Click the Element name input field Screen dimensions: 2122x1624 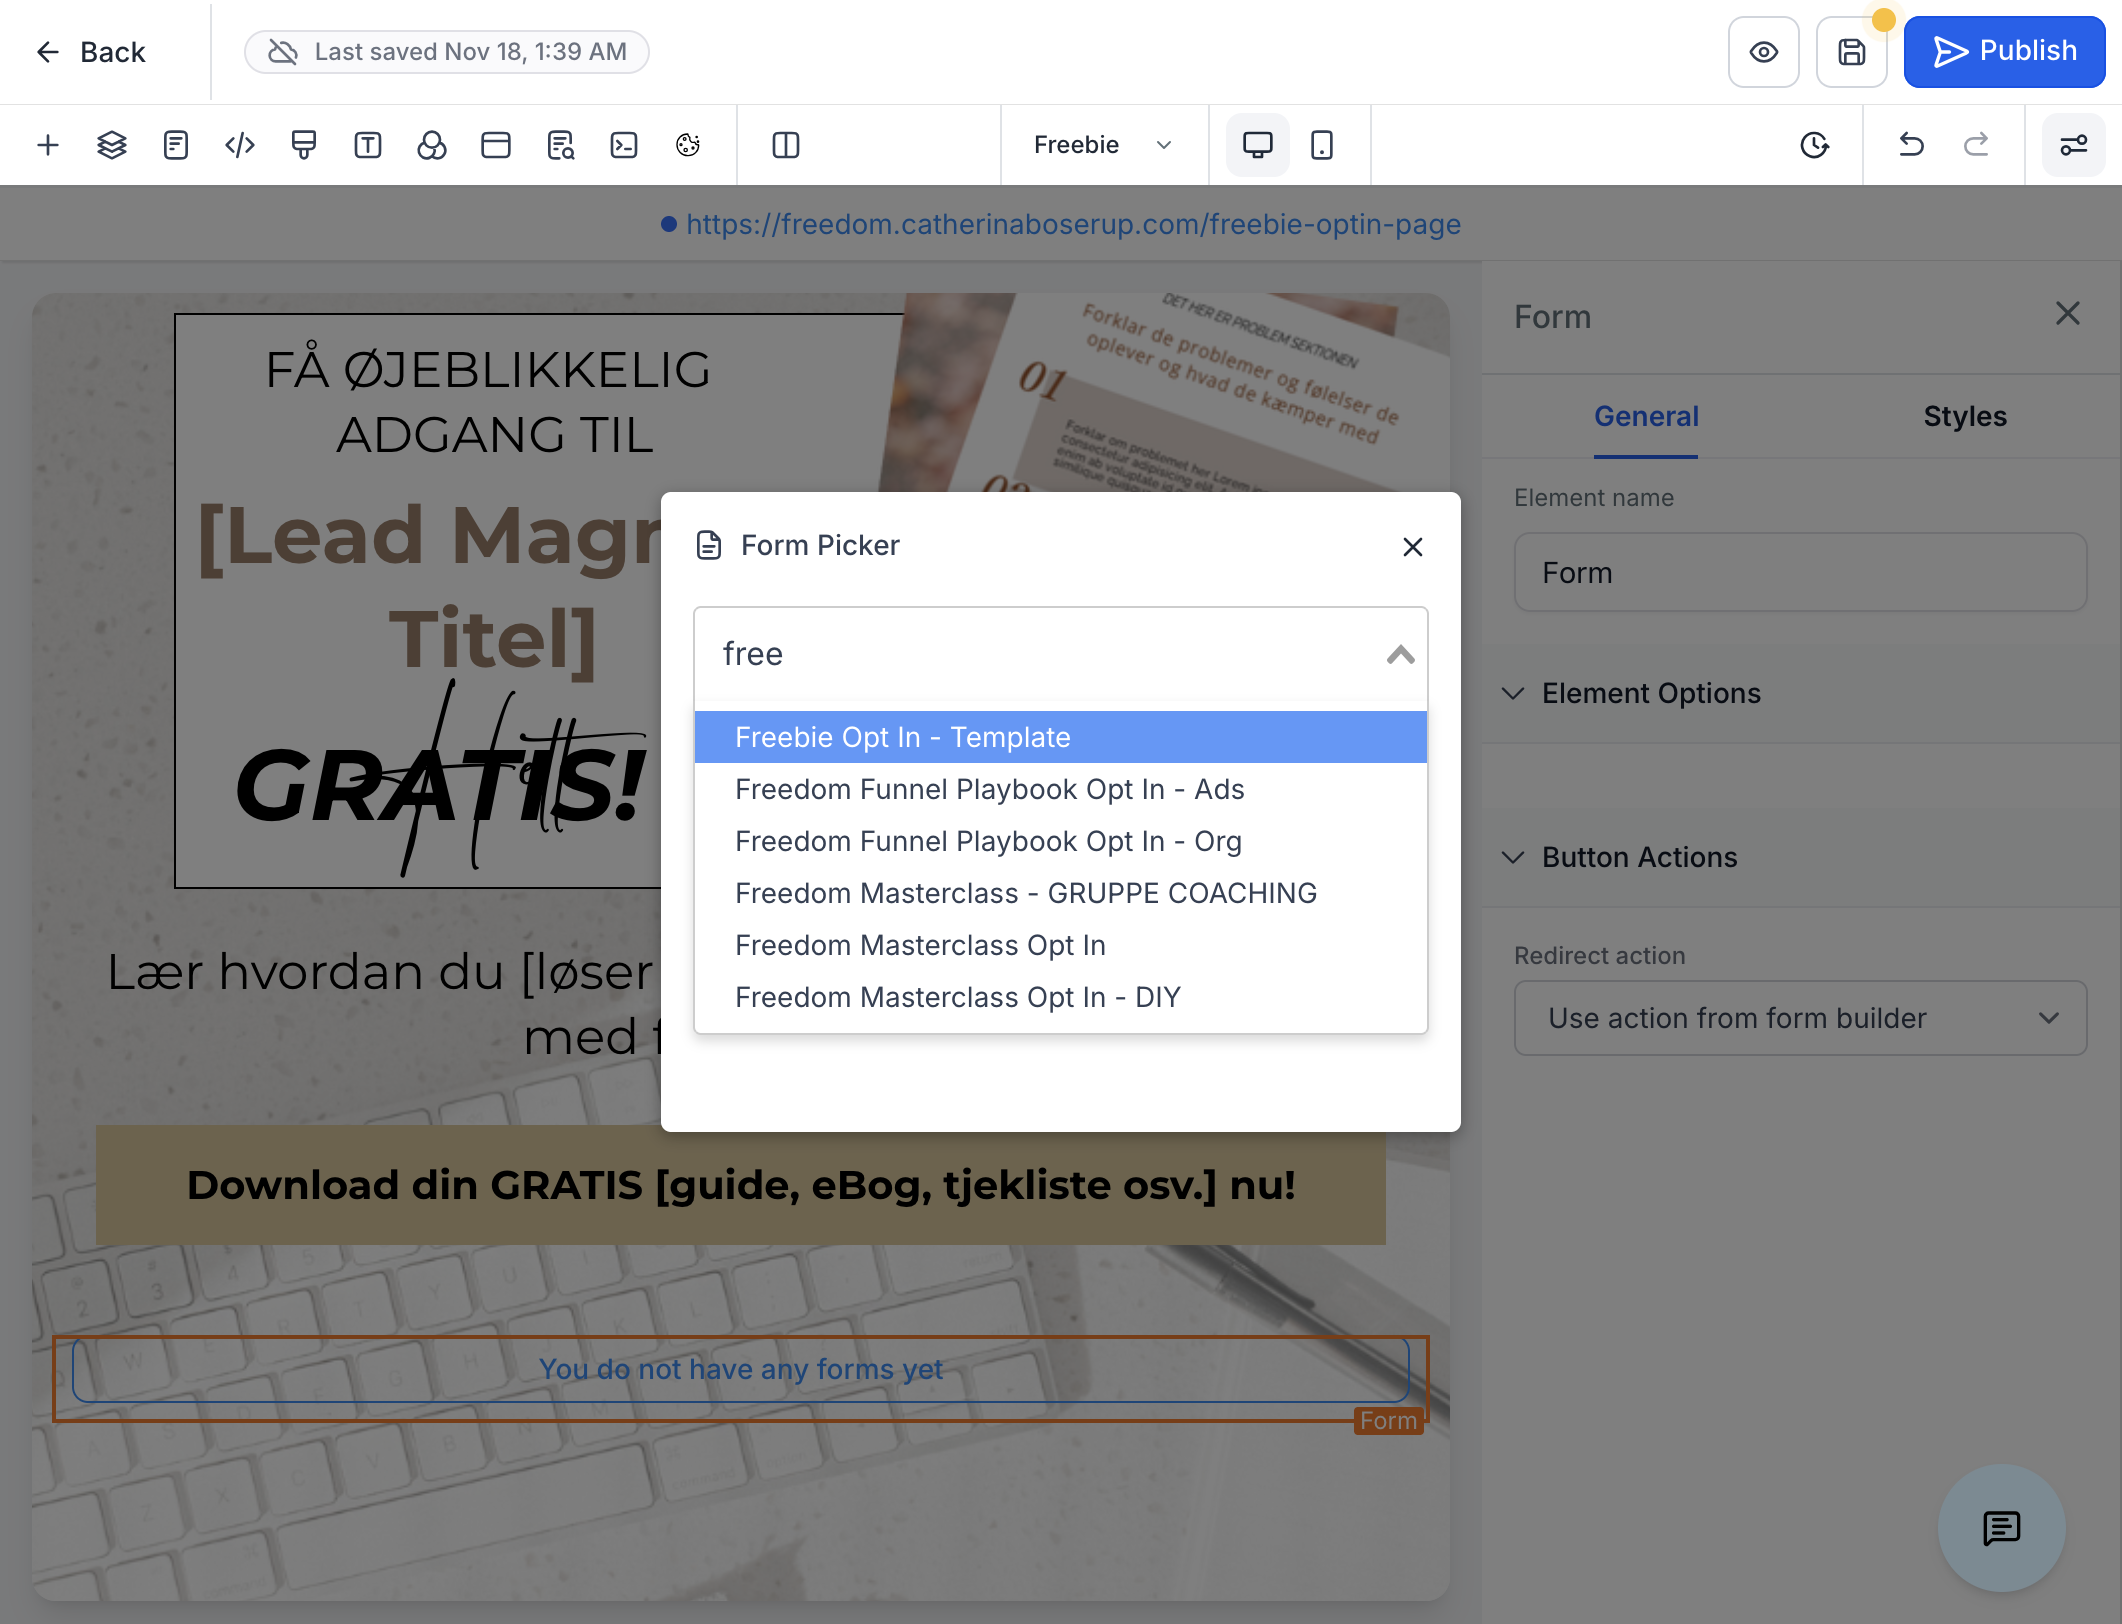click(1800, 572)
